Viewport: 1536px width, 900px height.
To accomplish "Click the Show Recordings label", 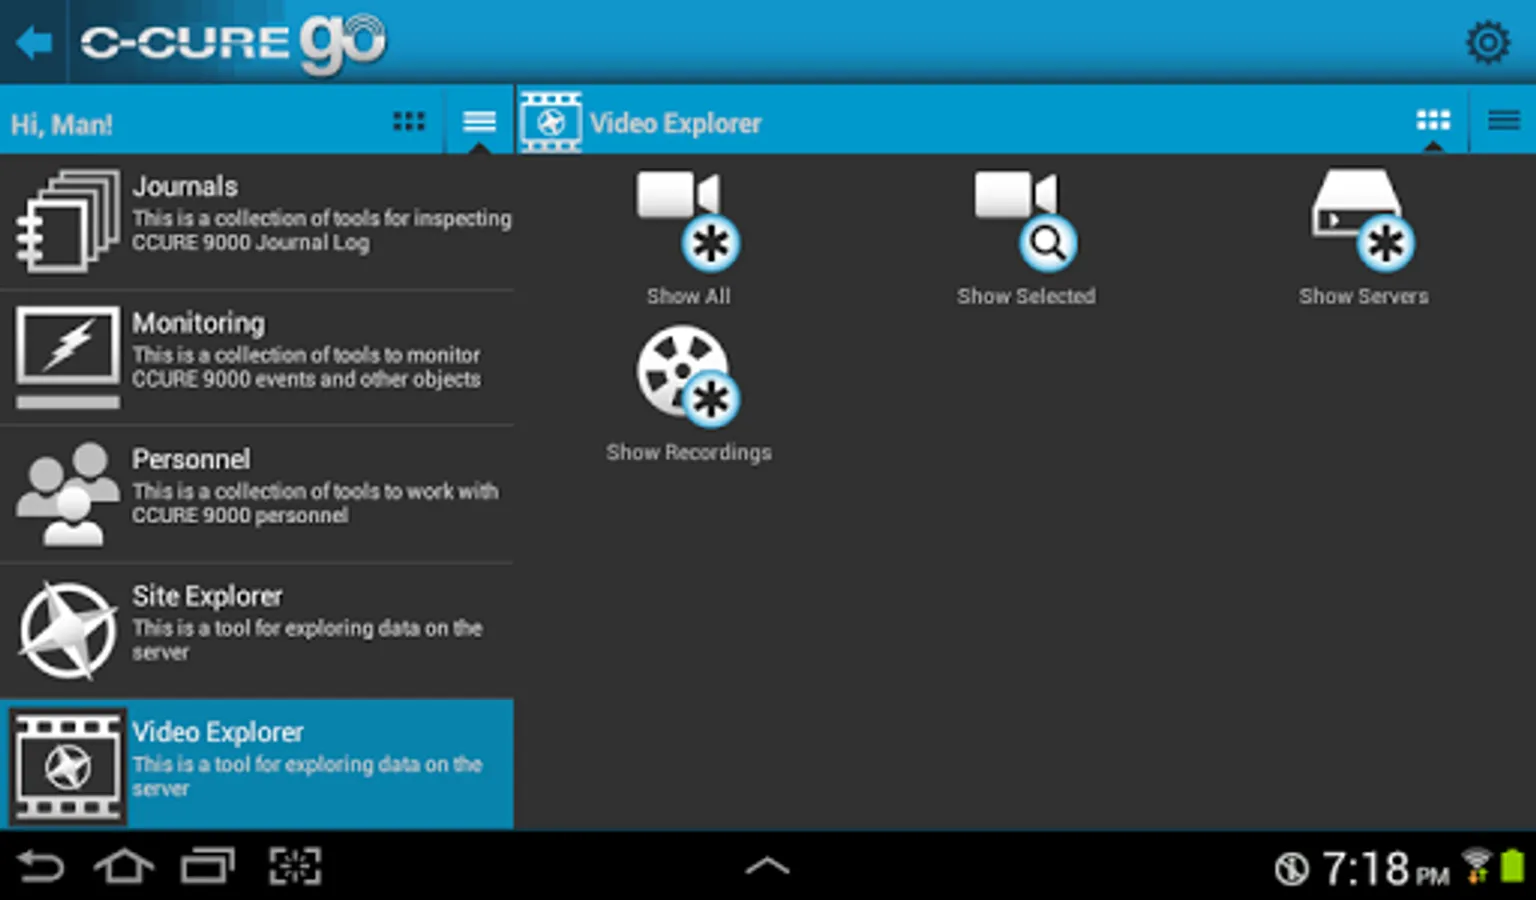I will pos(688,453).
